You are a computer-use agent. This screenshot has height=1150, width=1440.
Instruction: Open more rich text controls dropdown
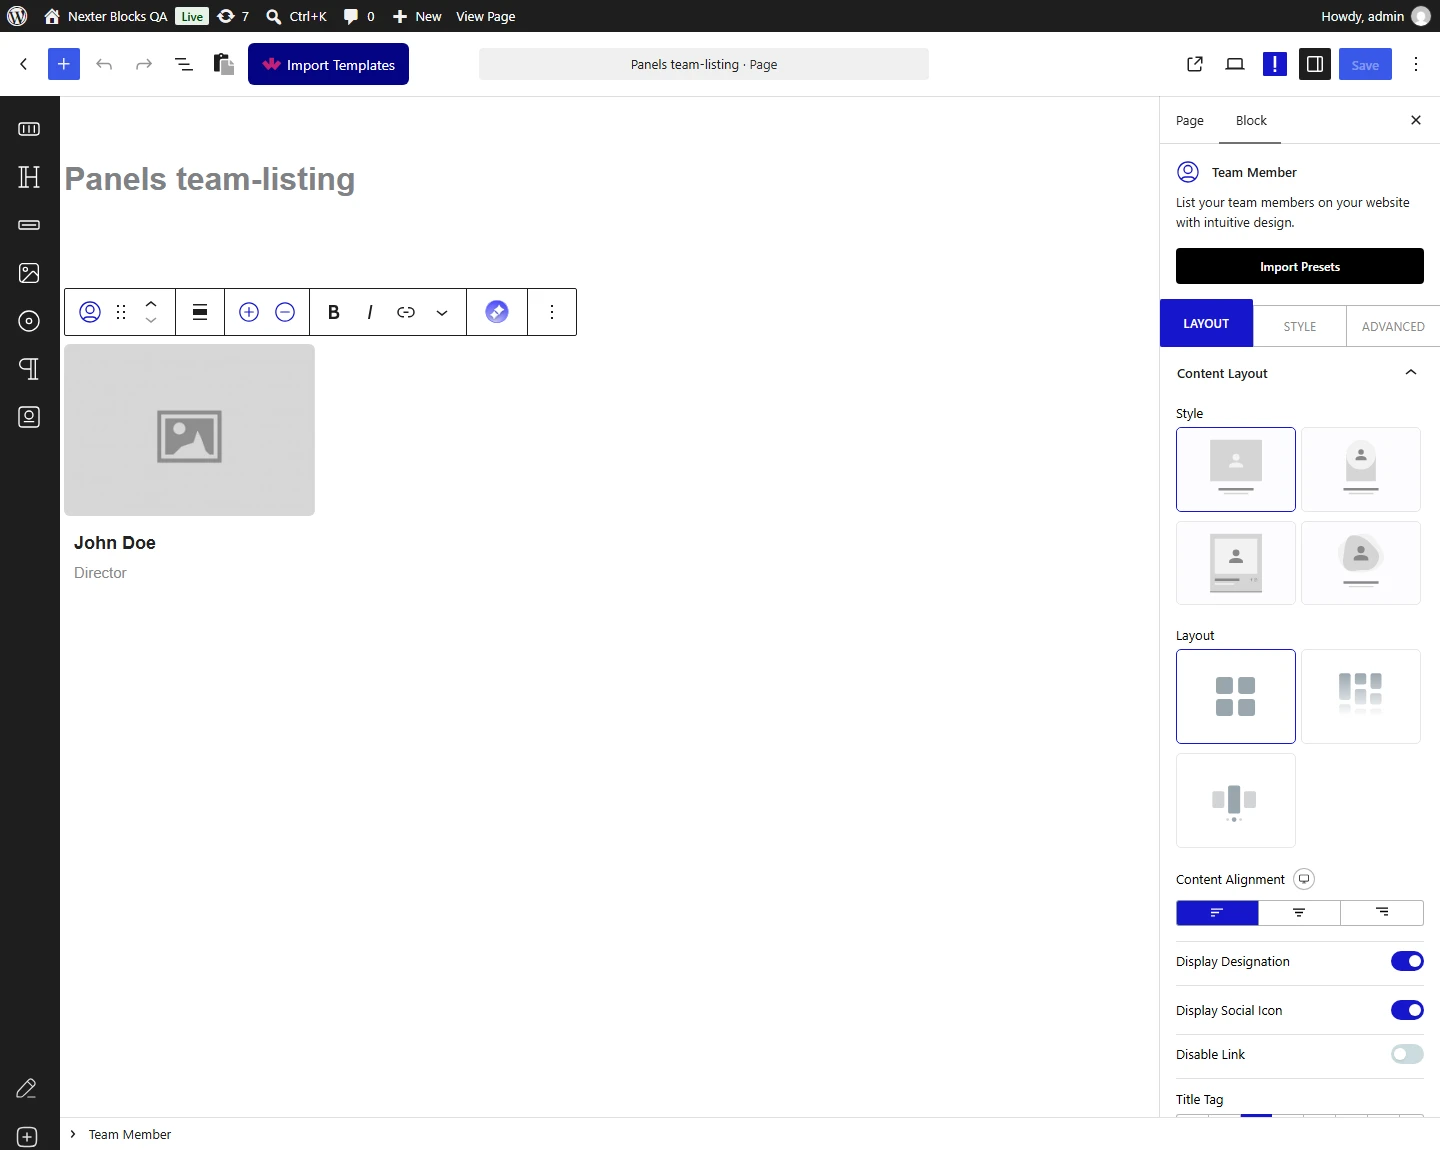(x=442, y=312)
